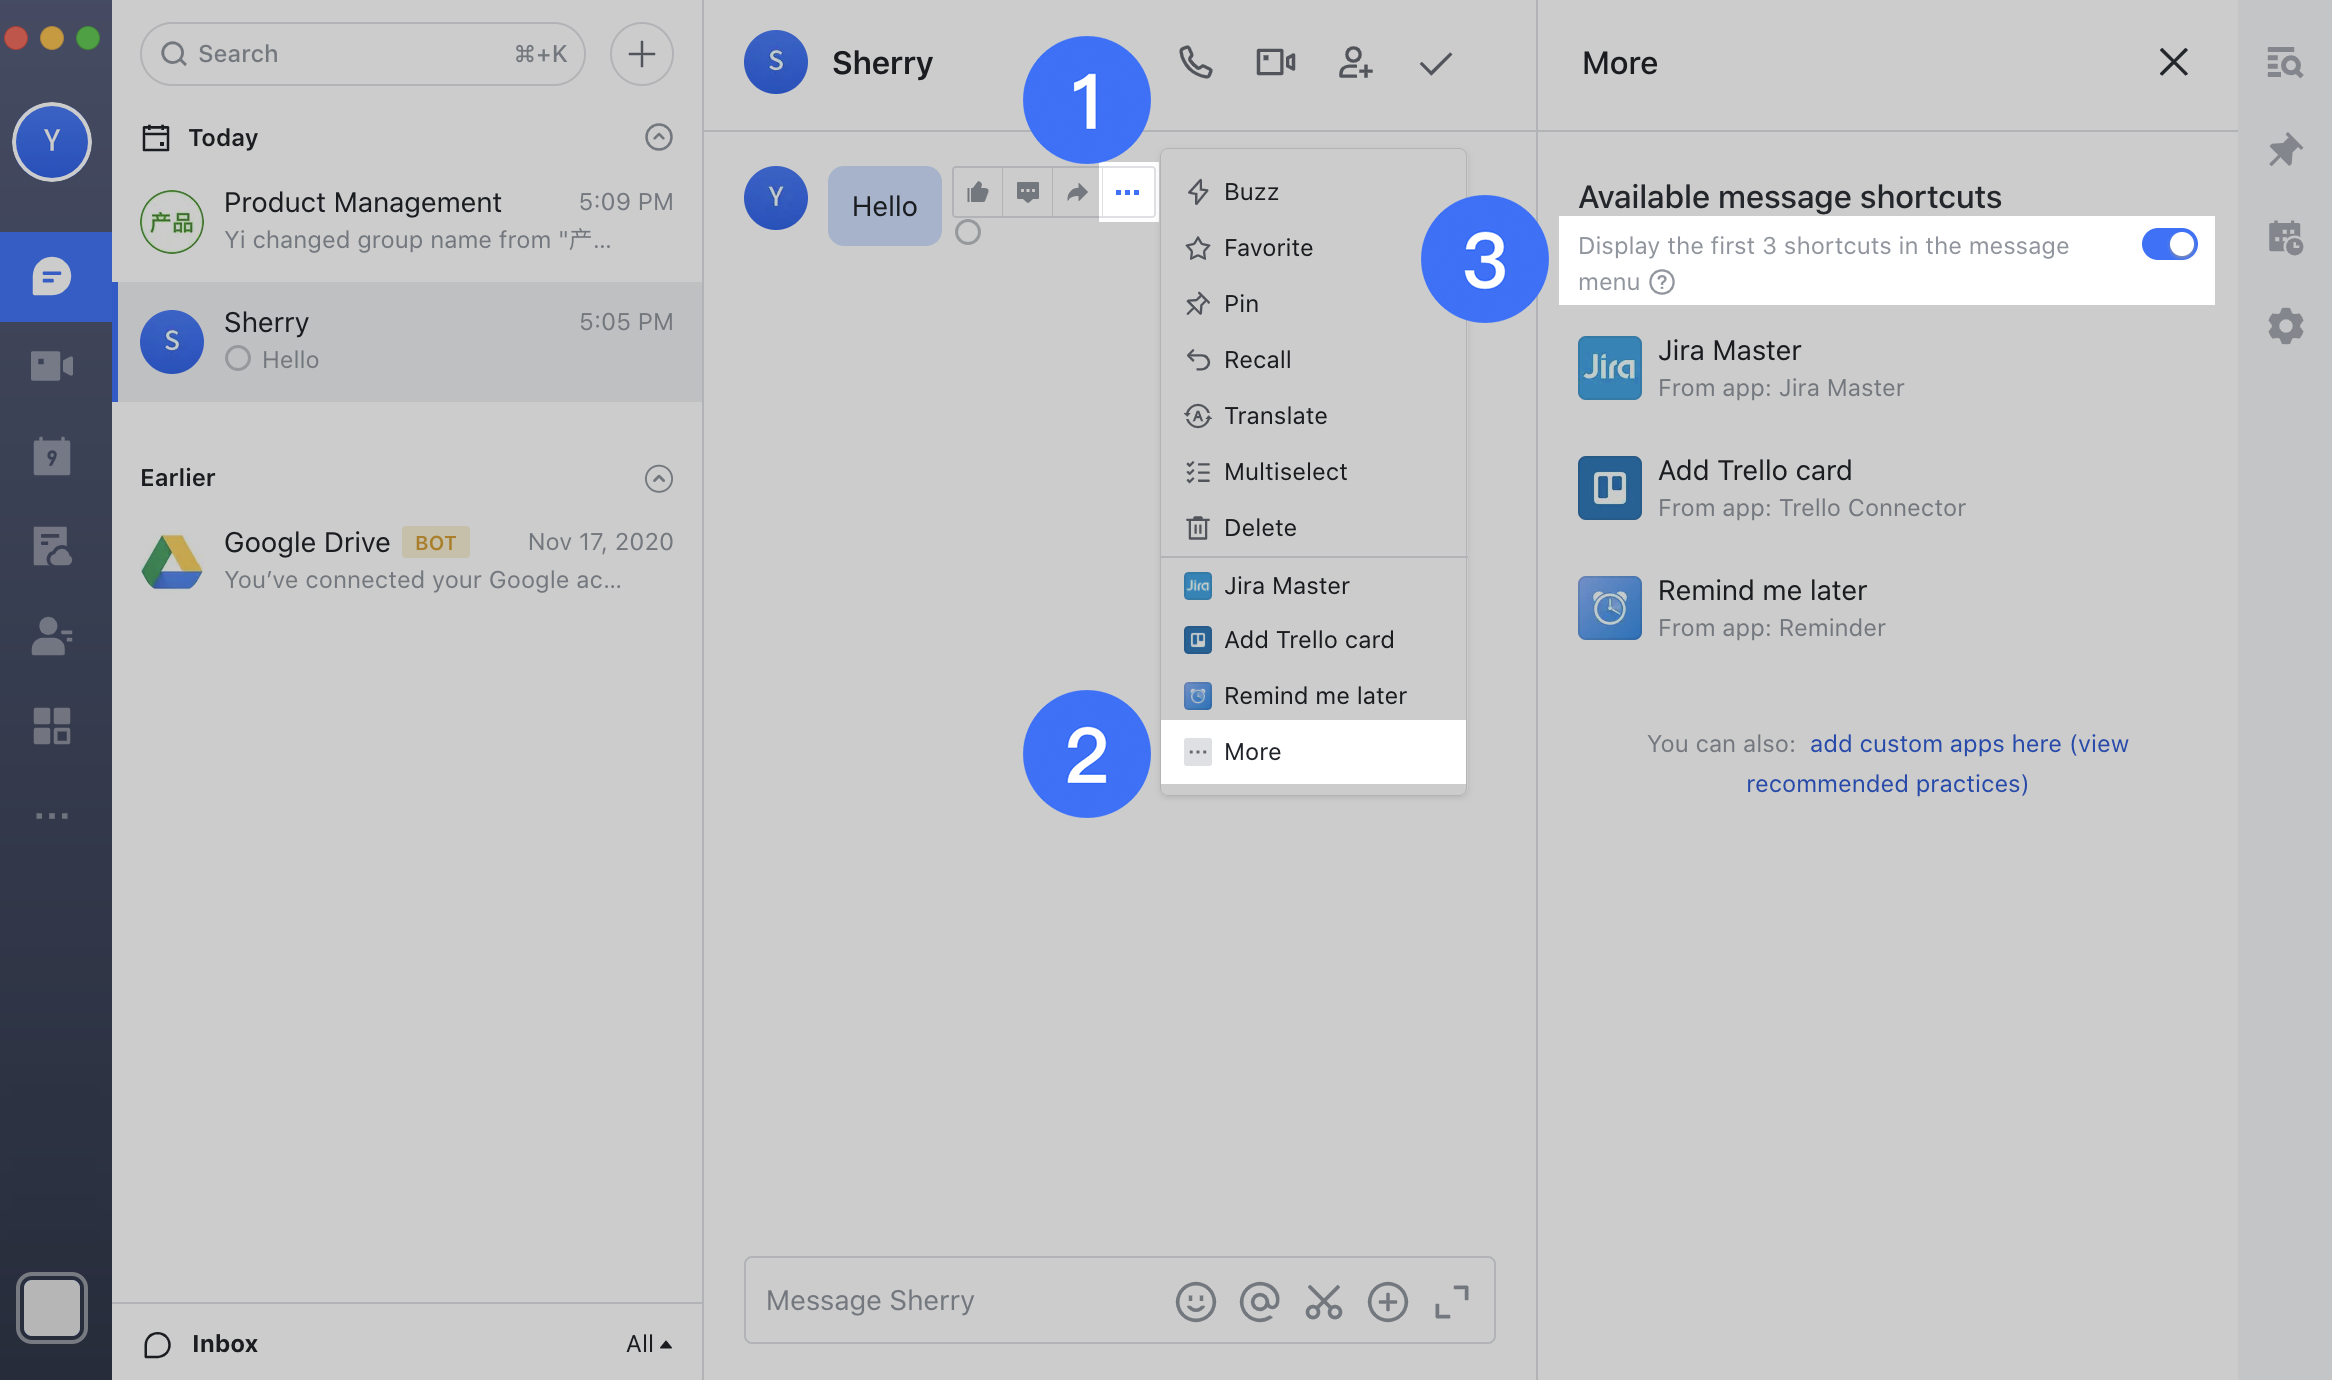The height and width of the screenshot is (1380, 2332).
Task: Collapse the Earlier conversation section
Action: click(x=658, y=479)
